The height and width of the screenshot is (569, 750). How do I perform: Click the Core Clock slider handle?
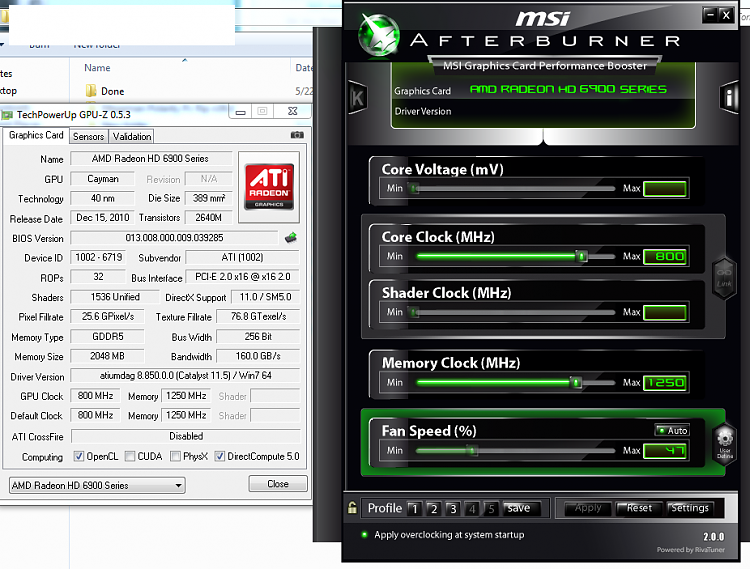(582, 256)
